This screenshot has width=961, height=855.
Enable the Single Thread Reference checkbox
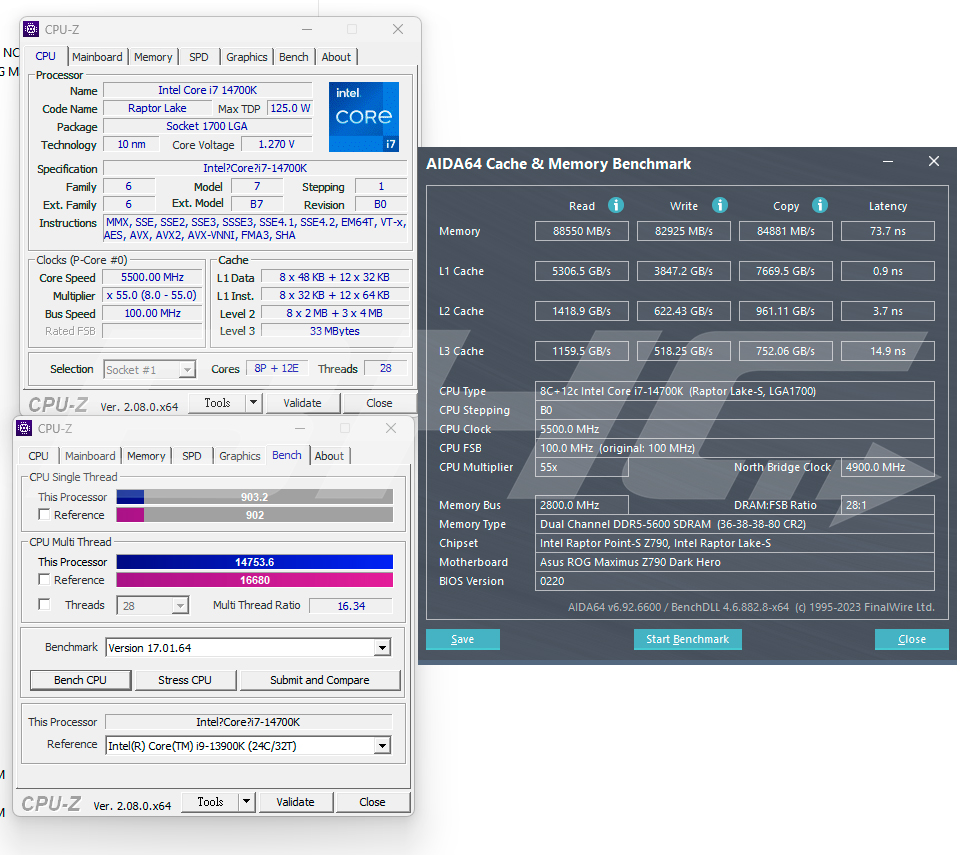pyautogui.click(x=44, y=515)
